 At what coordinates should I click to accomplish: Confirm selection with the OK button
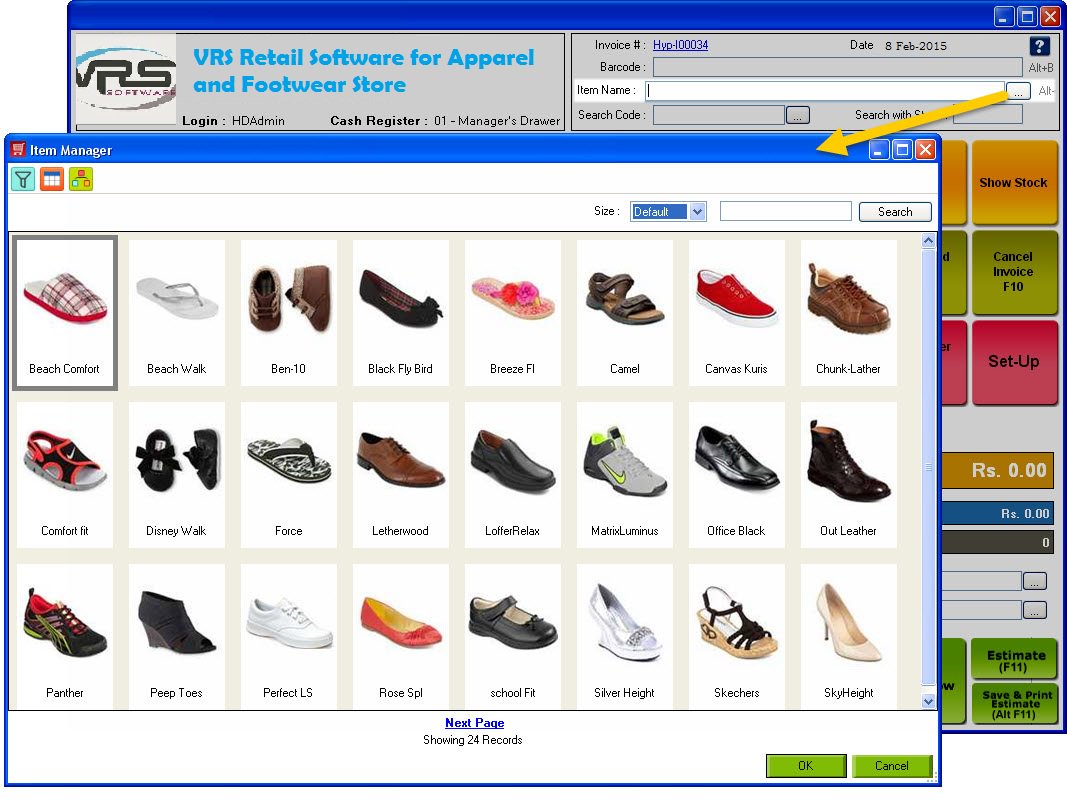pyautogui.click(x=806, y=766)
